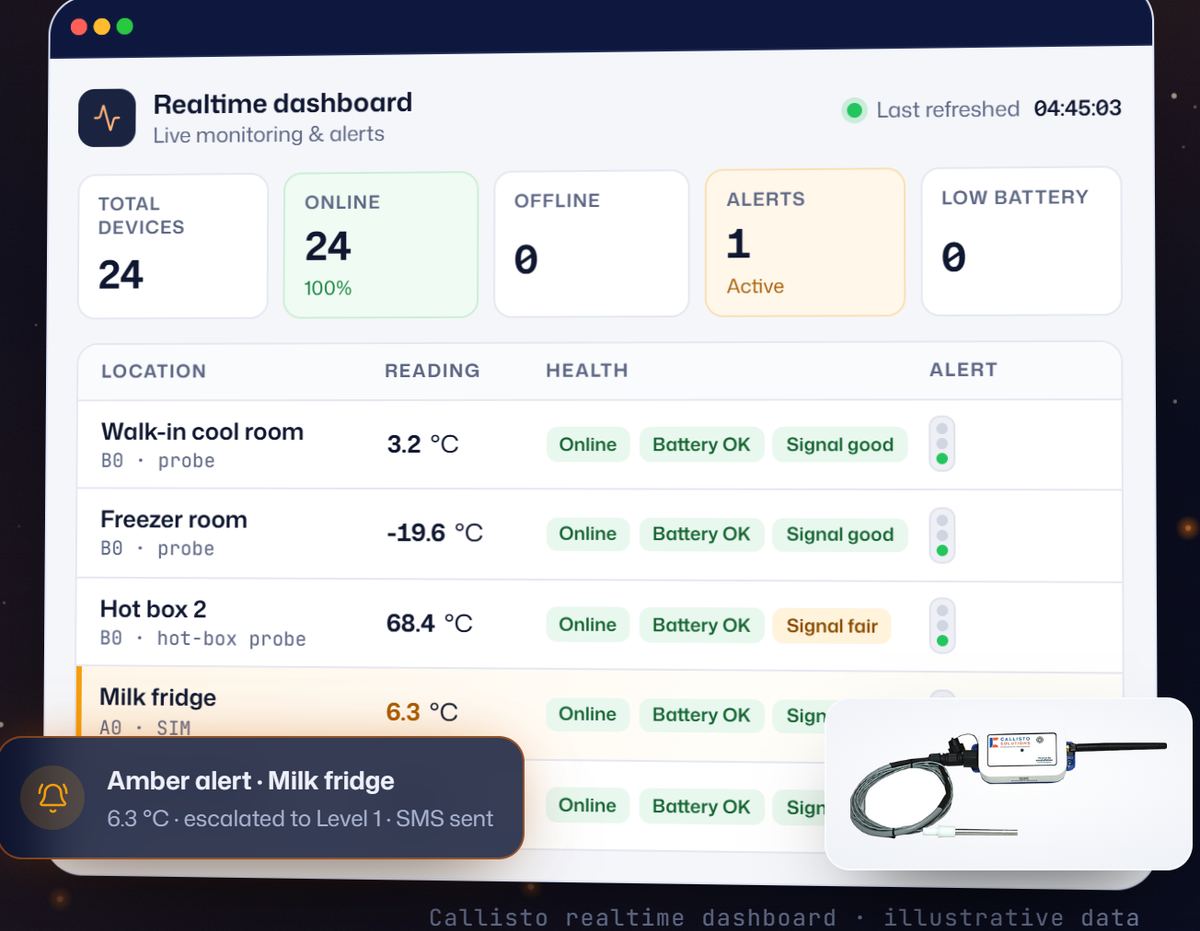Click Battery OK badge in Milk fridge row

[x=701, y=714]
